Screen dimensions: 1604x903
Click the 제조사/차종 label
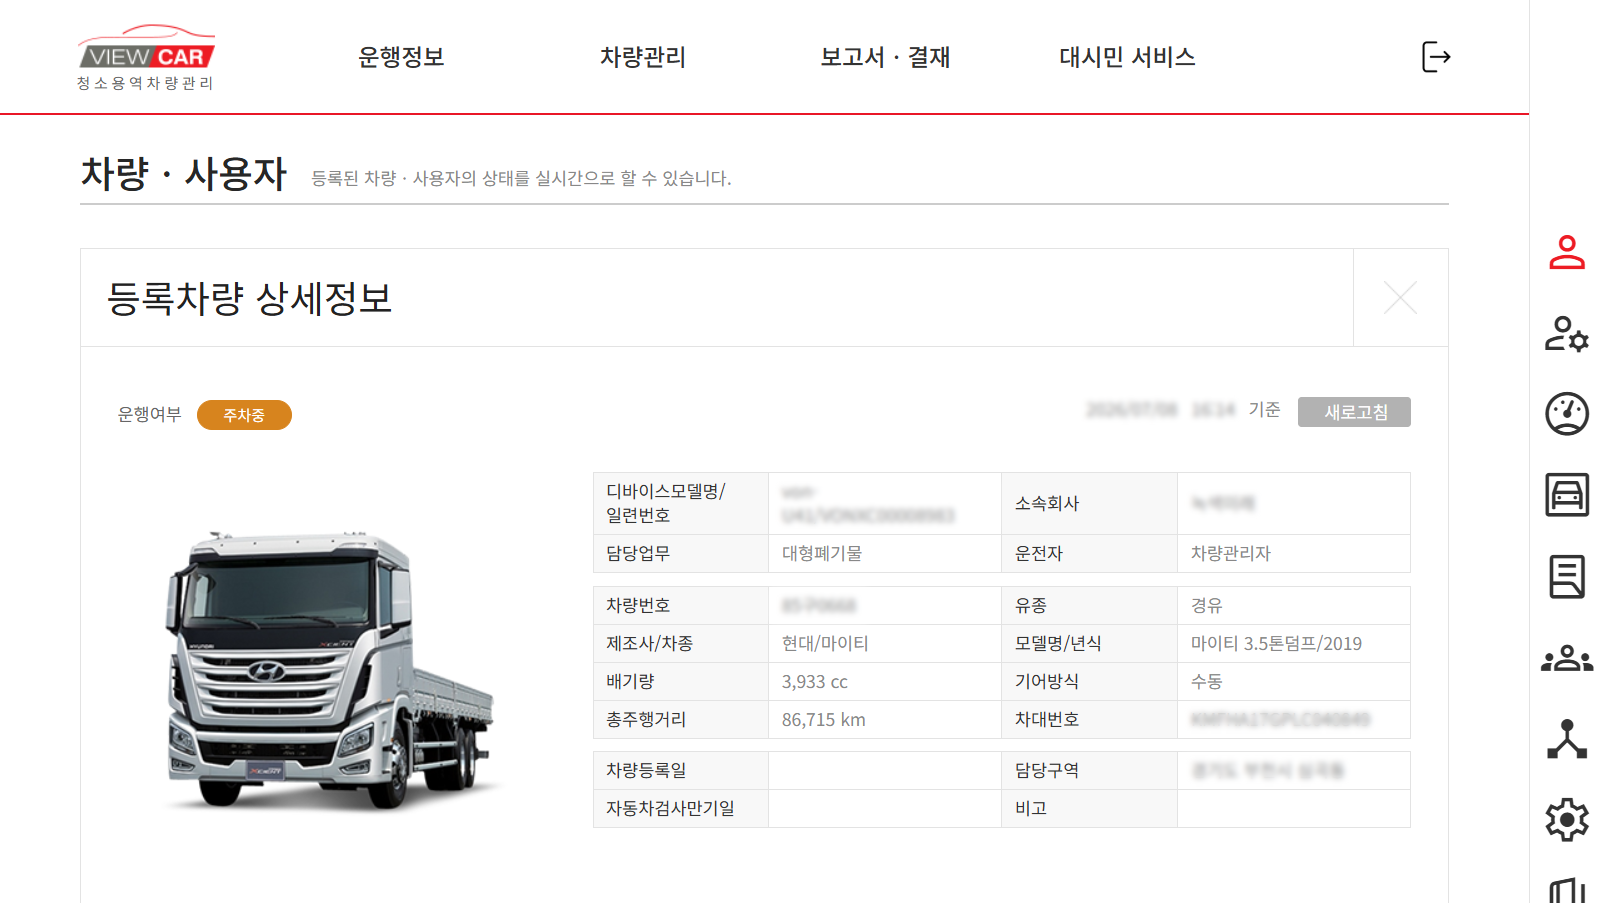(x=649, y=644)
